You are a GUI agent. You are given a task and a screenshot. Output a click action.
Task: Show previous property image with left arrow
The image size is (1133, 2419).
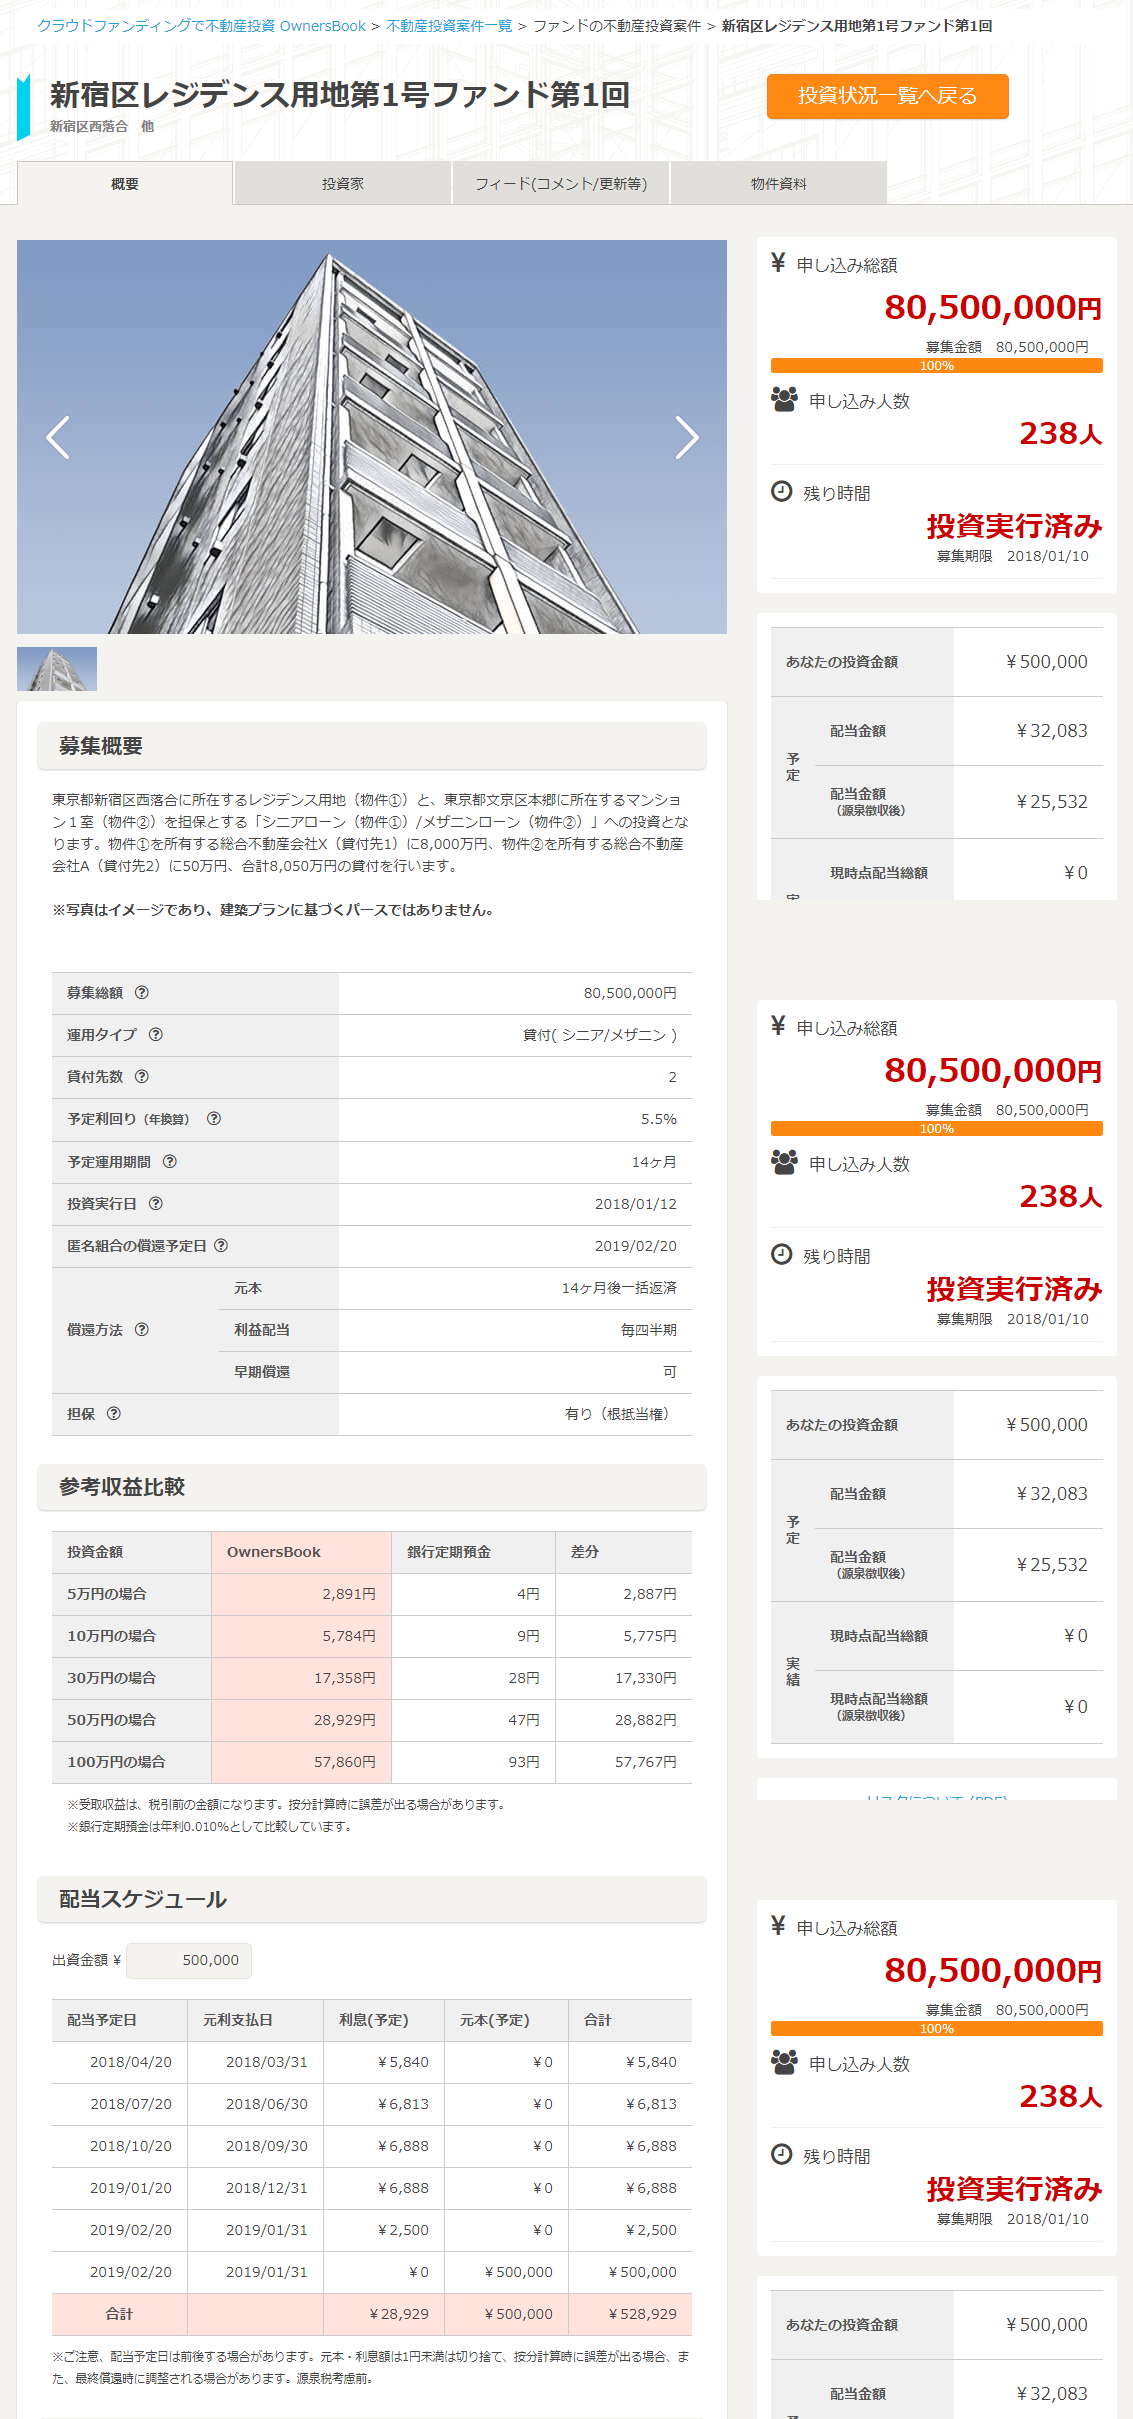click(58, 437)
